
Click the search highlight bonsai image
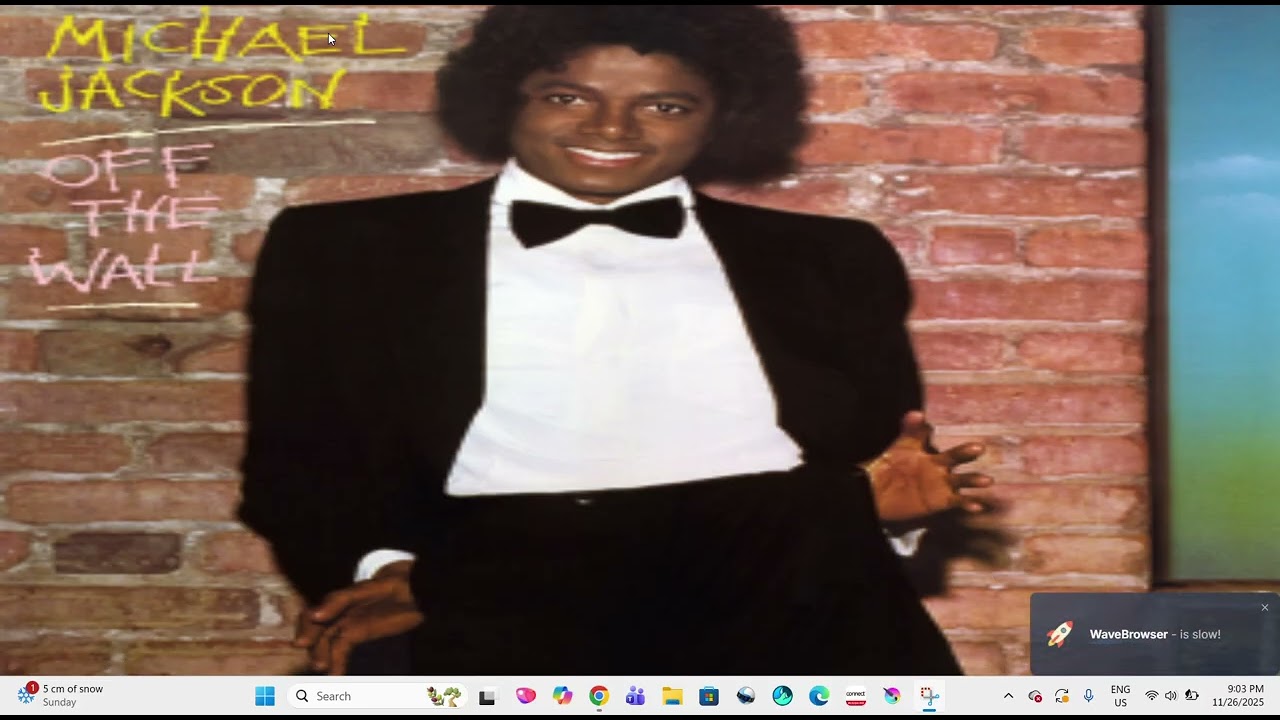[444, 696]
